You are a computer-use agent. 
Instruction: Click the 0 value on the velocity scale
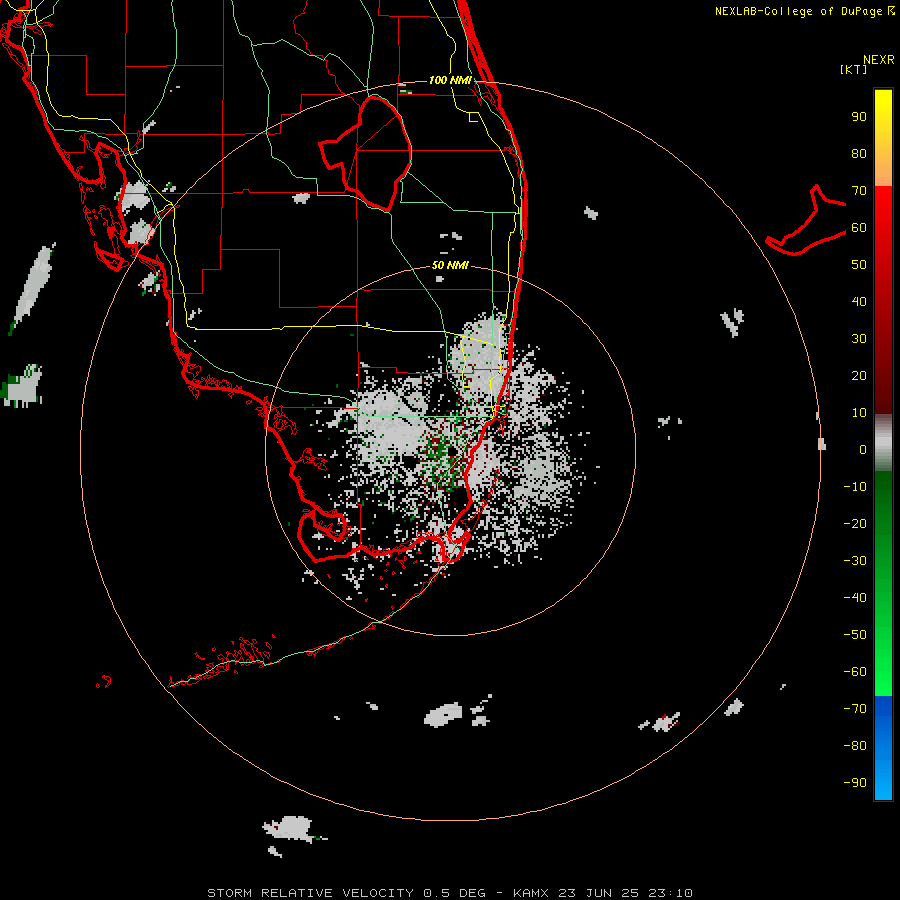coord(863,450)
